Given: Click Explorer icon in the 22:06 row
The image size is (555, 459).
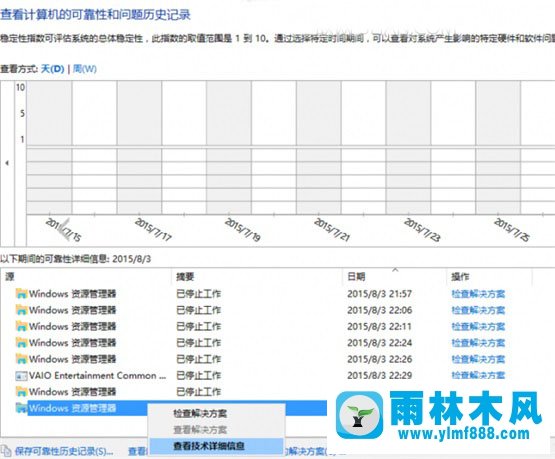Looking at the screenshot, I should pyautogui.click(x=21, y=310).
